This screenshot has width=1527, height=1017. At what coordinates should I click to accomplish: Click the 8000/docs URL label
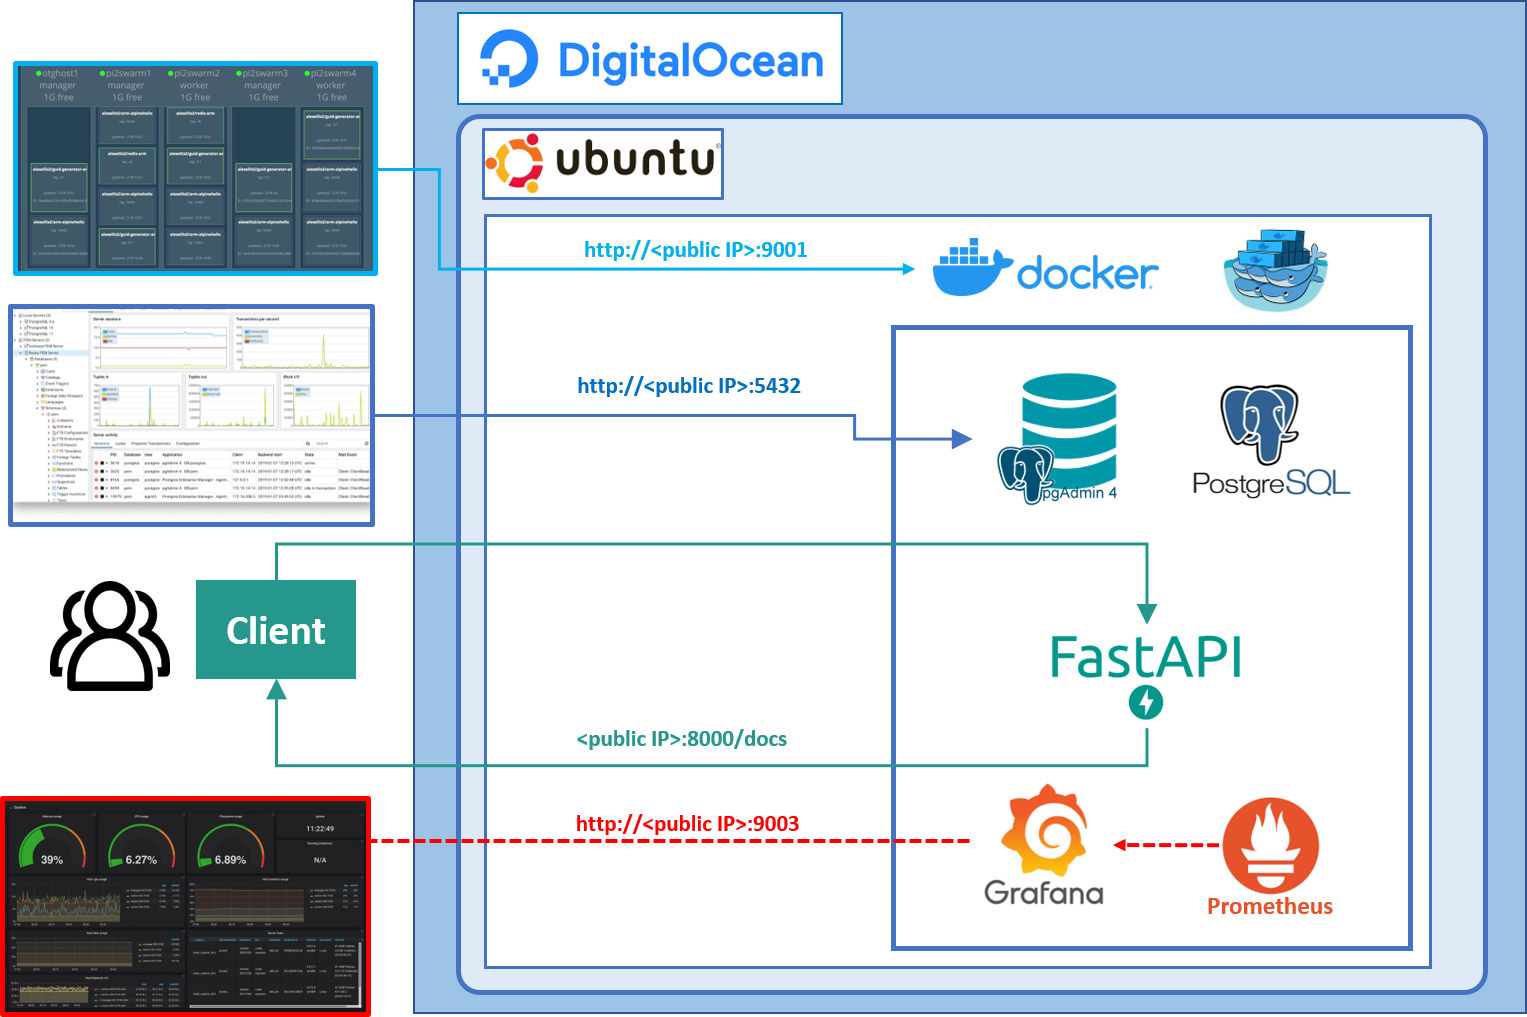click(x=681, y=739)
